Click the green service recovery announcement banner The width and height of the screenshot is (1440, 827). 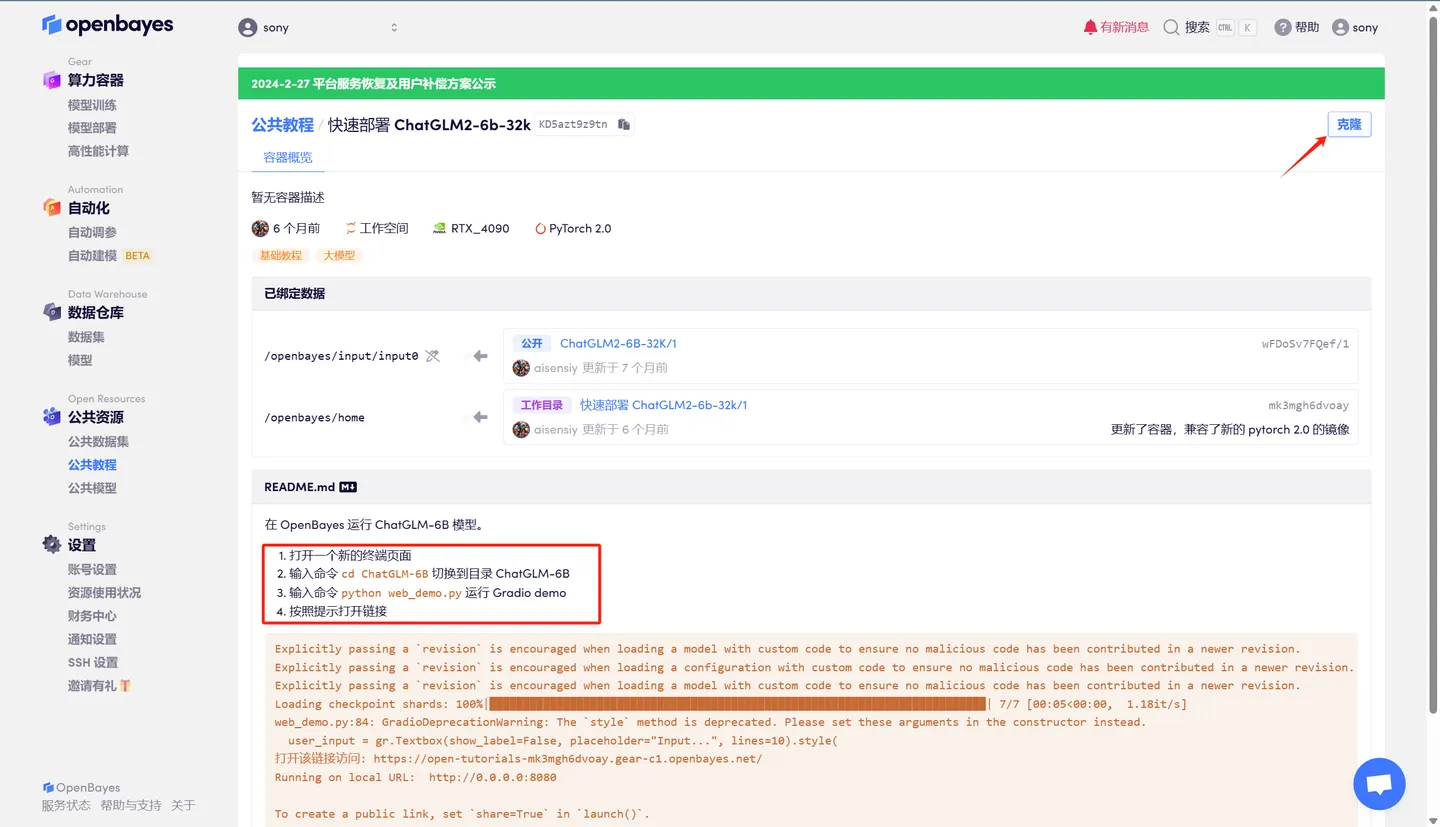click(811, 83)
